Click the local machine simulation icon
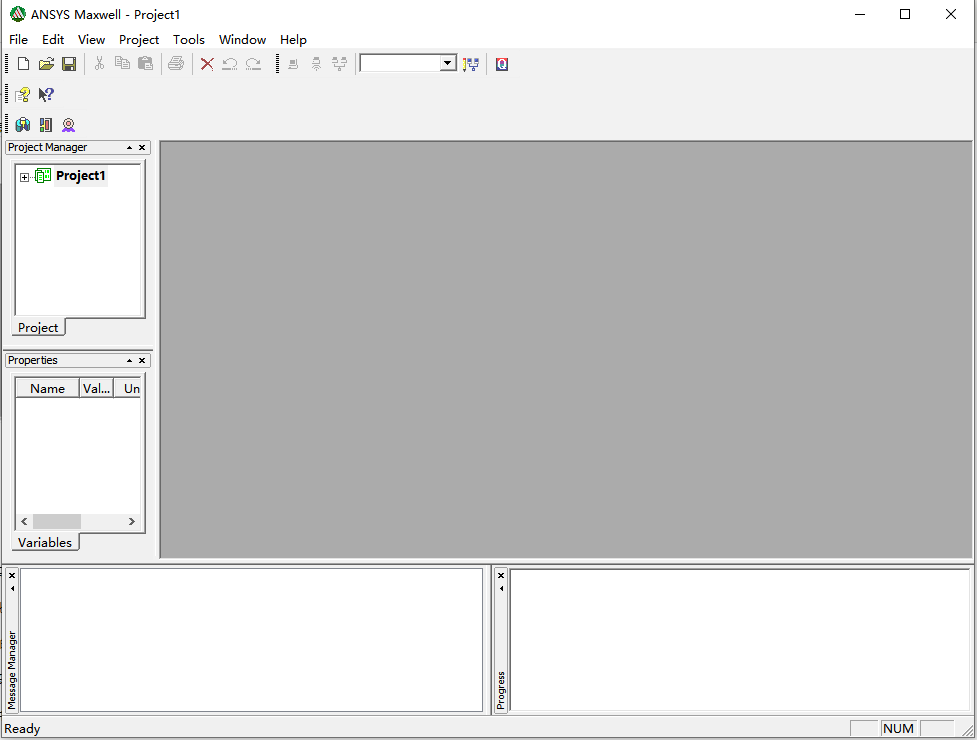 click(x=293, y=64)
